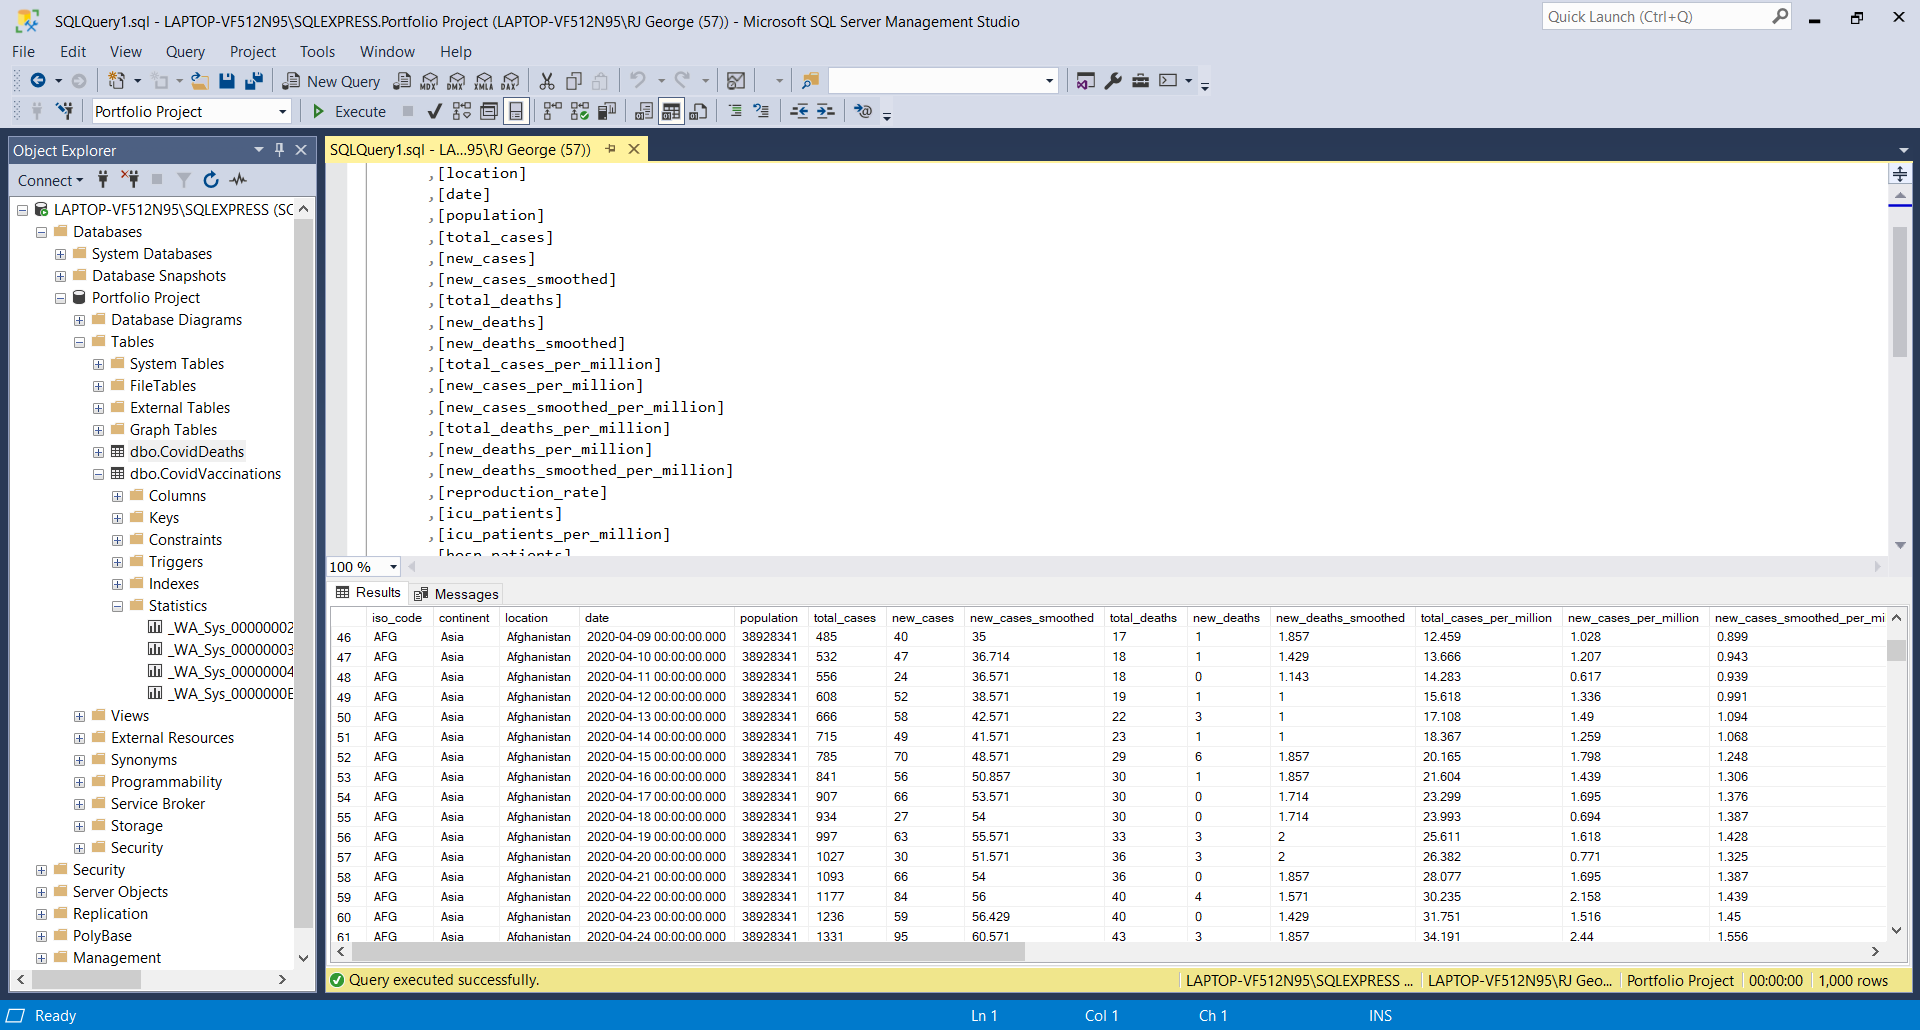The height and width of the screenshot is (1030, 1920).
Task: Cut selection with the scissors icon
Action: pyautogui.click(x=547, y=81)
